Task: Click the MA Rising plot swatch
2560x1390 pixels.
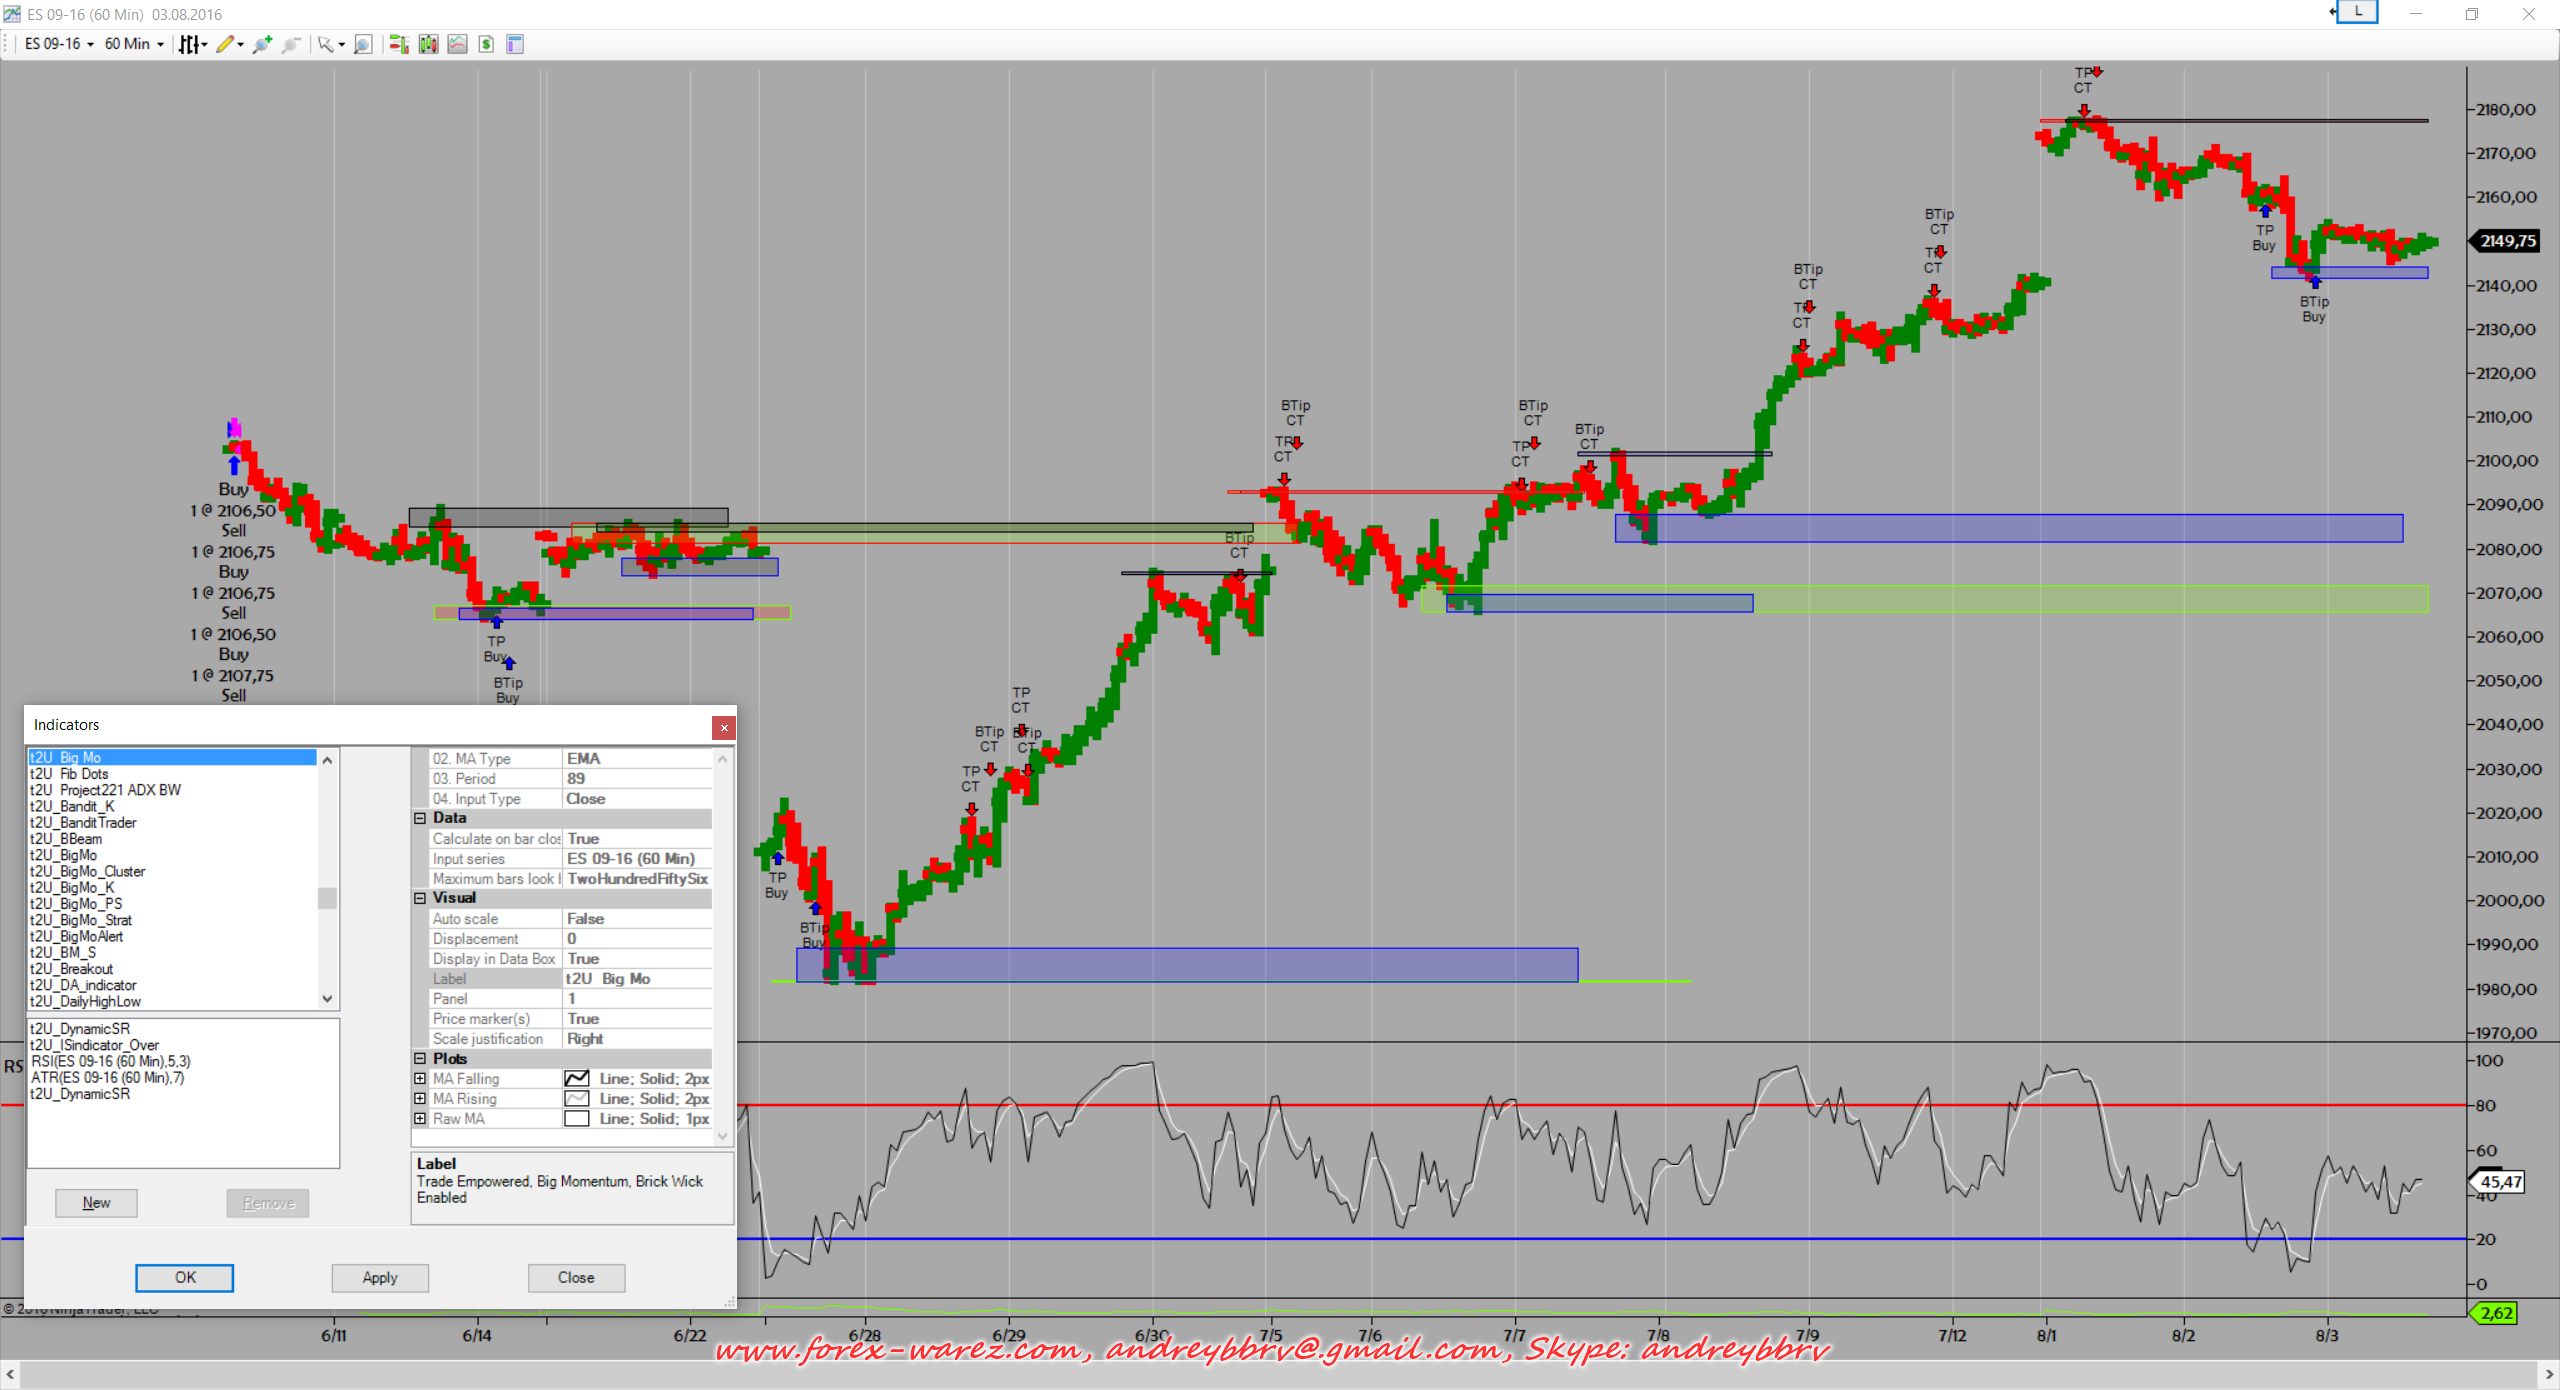Action: [x=577, y=1099]
